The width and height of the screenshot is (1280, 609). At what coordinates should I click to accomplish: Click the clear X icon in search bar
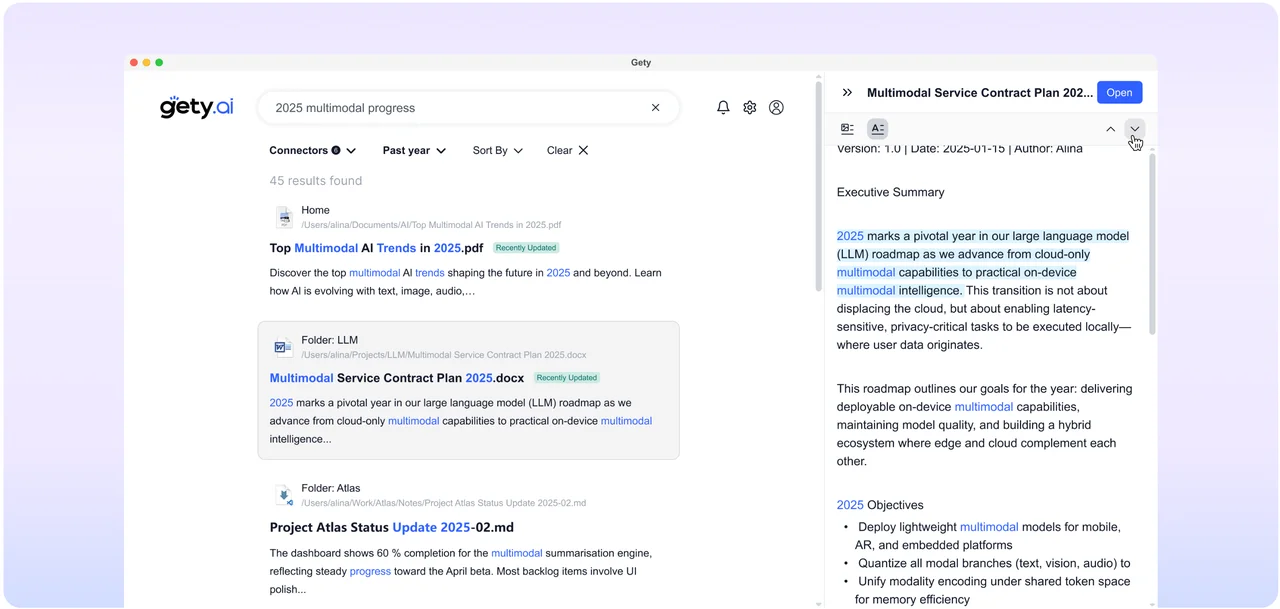click(655, 107)
